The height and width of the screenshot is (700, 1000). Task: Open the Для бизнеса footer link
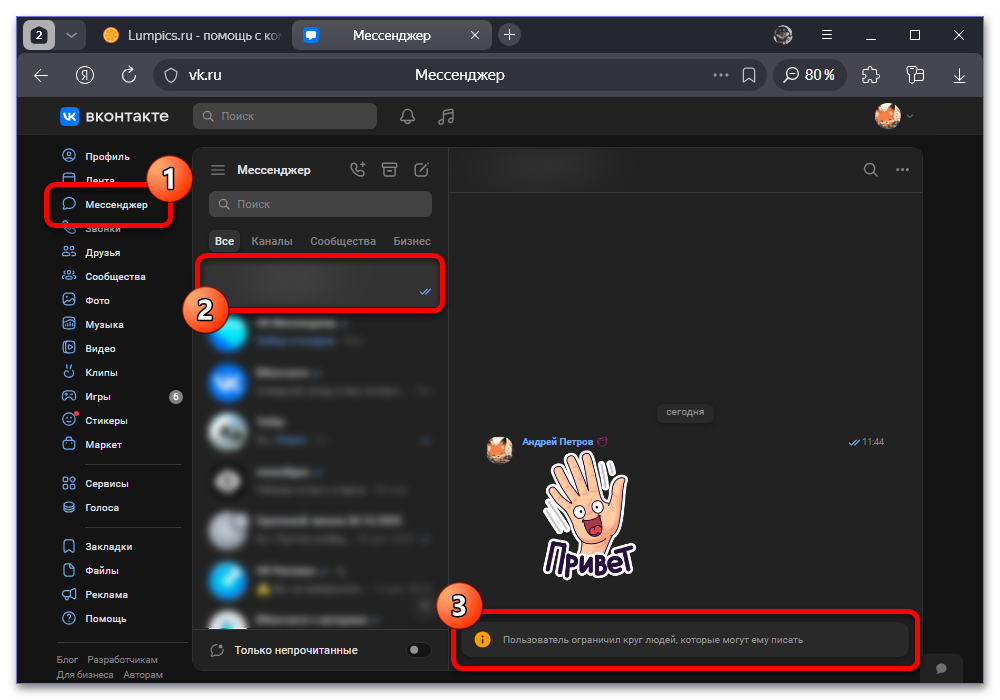point(85,674)
